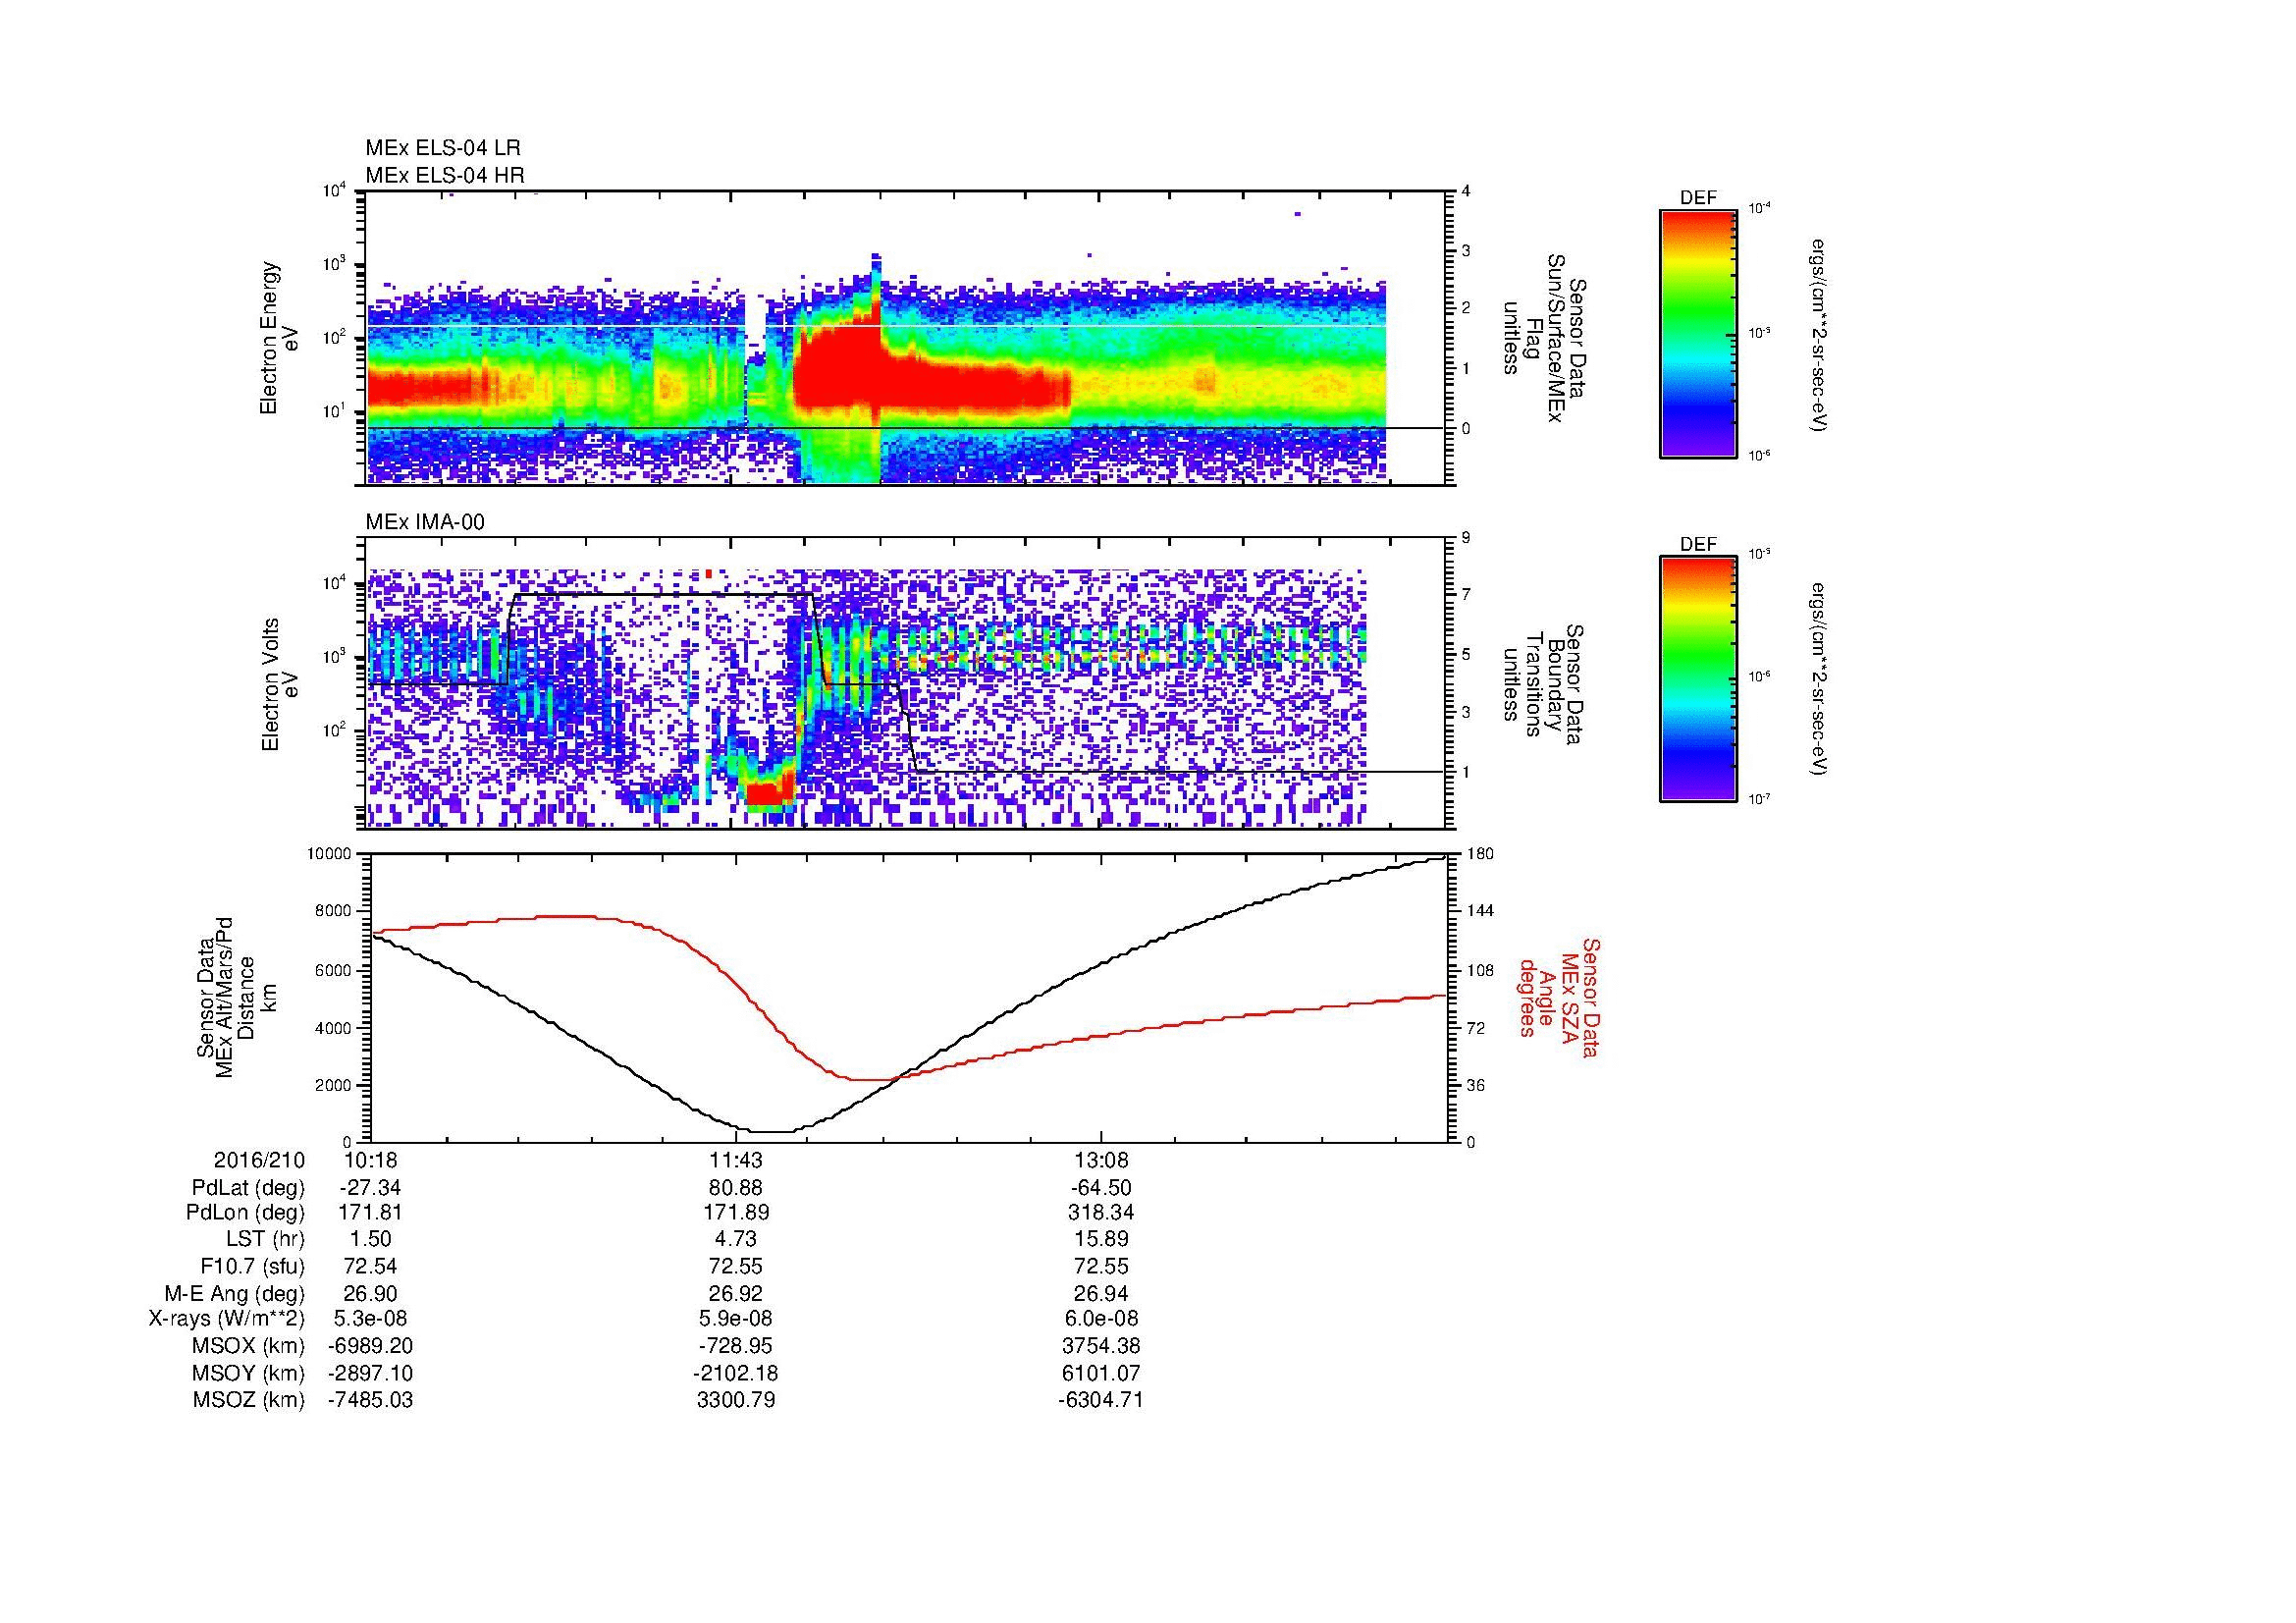The image size is (2296, 1623).
Task: Click the PdLon value '318.34'
Action: [1101, 1213]
